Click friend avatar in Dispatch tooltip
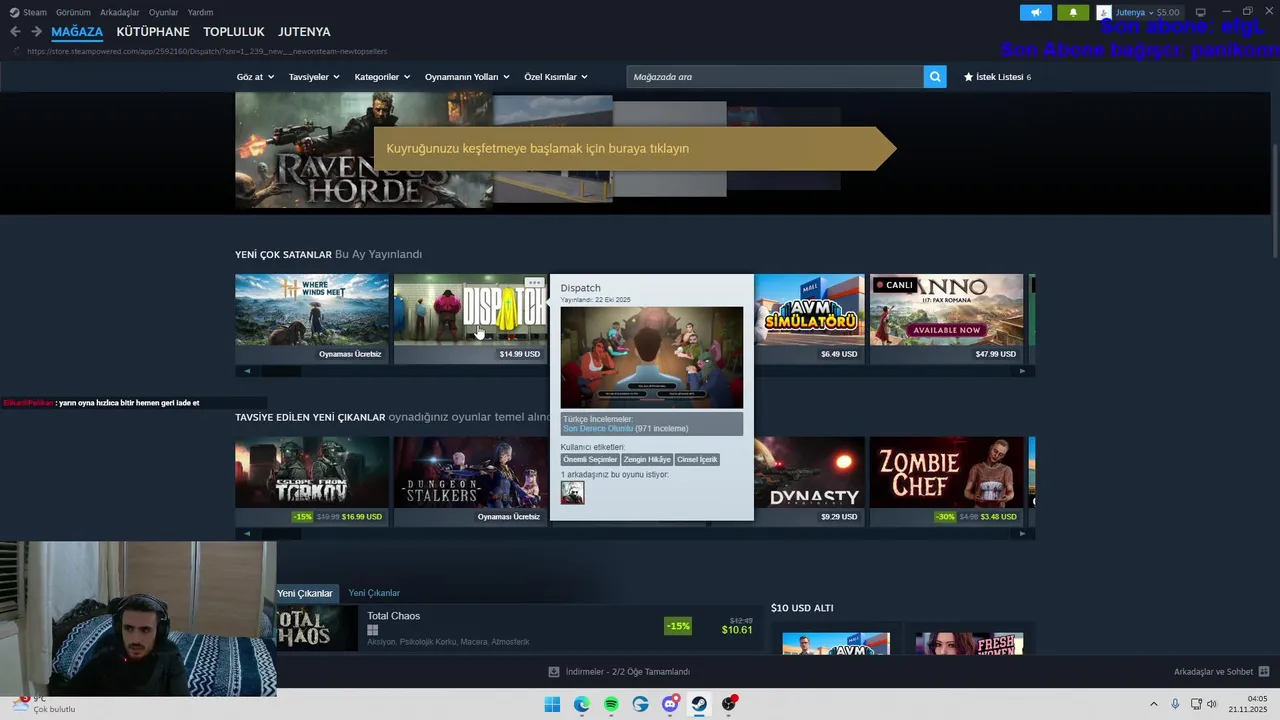This screenshot has width=1280, height=720. [x=572, y=493]
